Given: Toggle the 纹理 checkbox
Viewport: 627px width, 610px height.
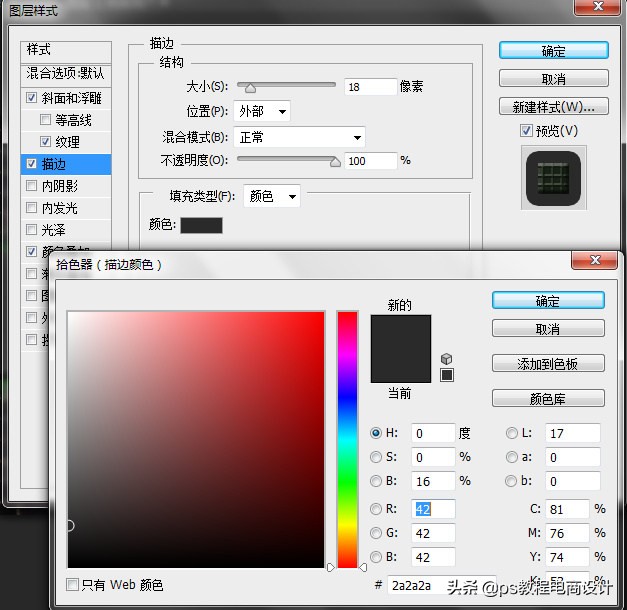Looking at the screenshot, I should coord(45,142).
